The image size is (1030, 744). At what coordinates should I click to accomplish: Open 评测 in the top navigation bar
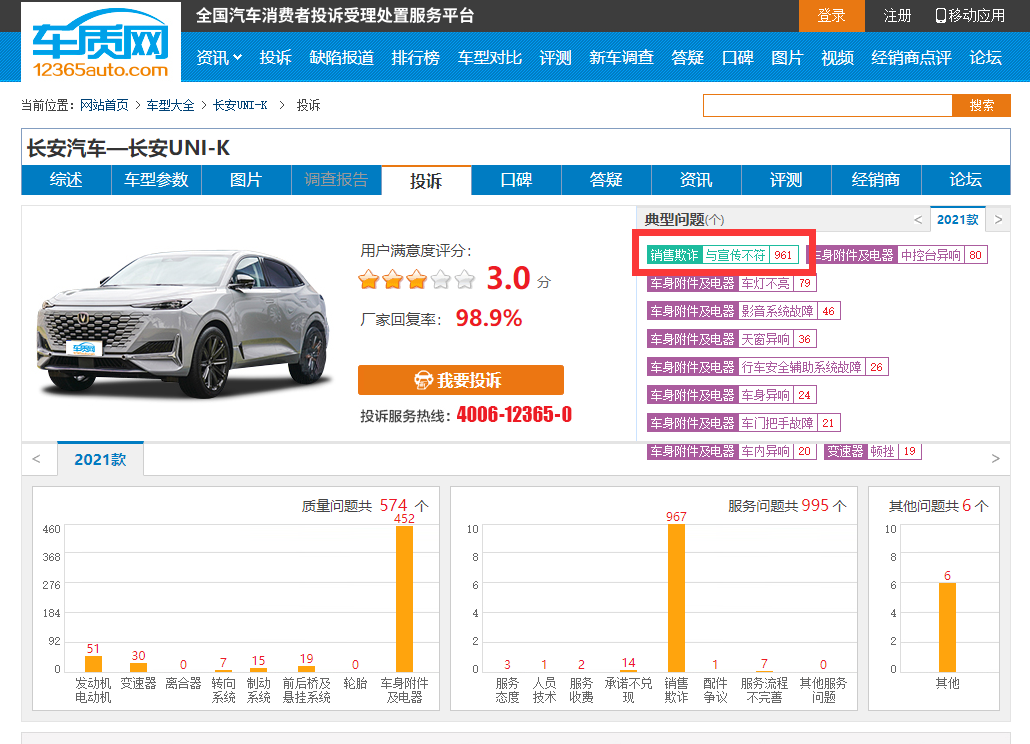point(555,58)
